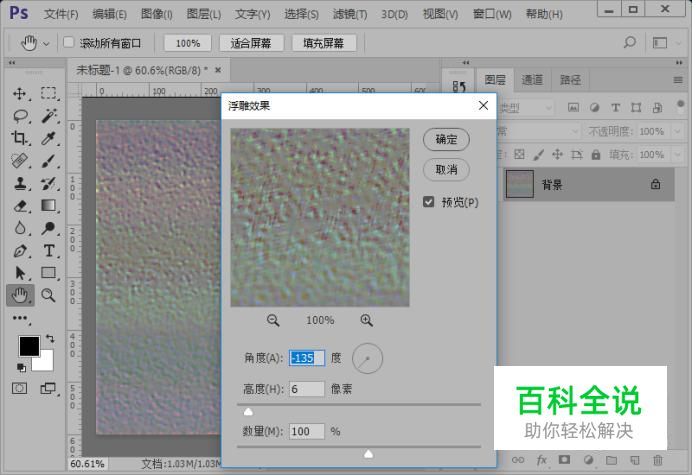692x475 pixels.
Task: Click the height slider handle
Action: pos(248,412)
